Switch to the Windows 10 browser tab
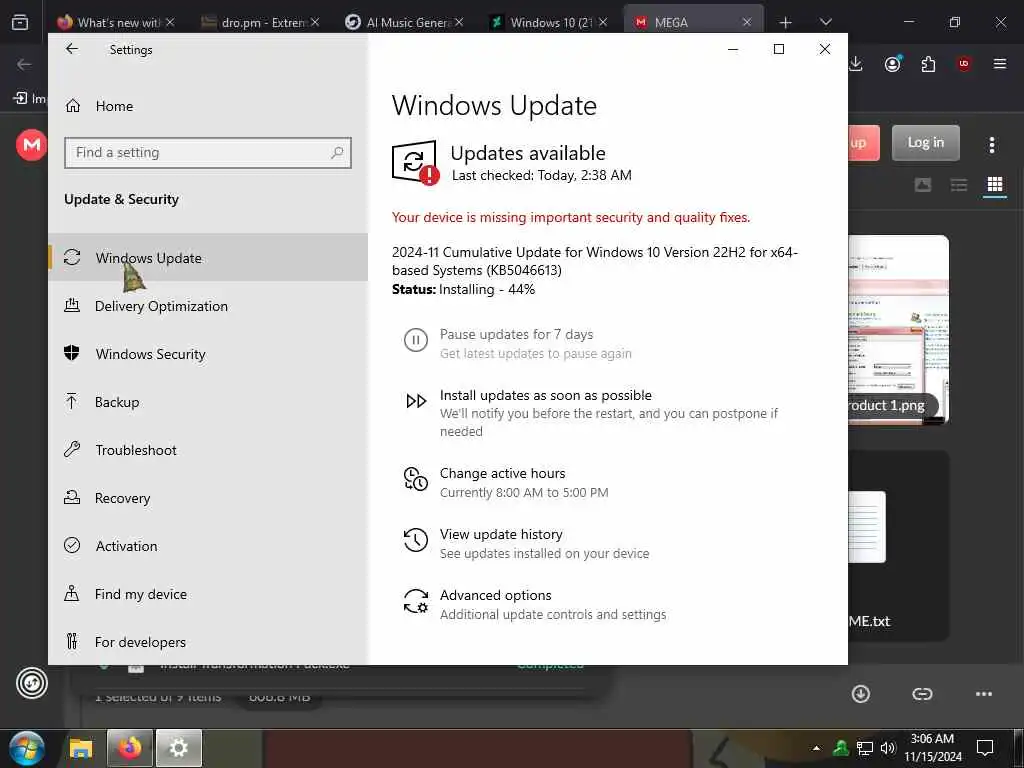Screen dimensions: 1024x768 coord(548,22)
